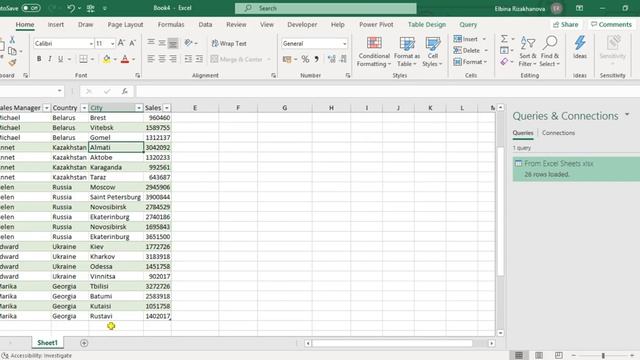Open the Insert ribbon tab

click(x=56, y=24)
